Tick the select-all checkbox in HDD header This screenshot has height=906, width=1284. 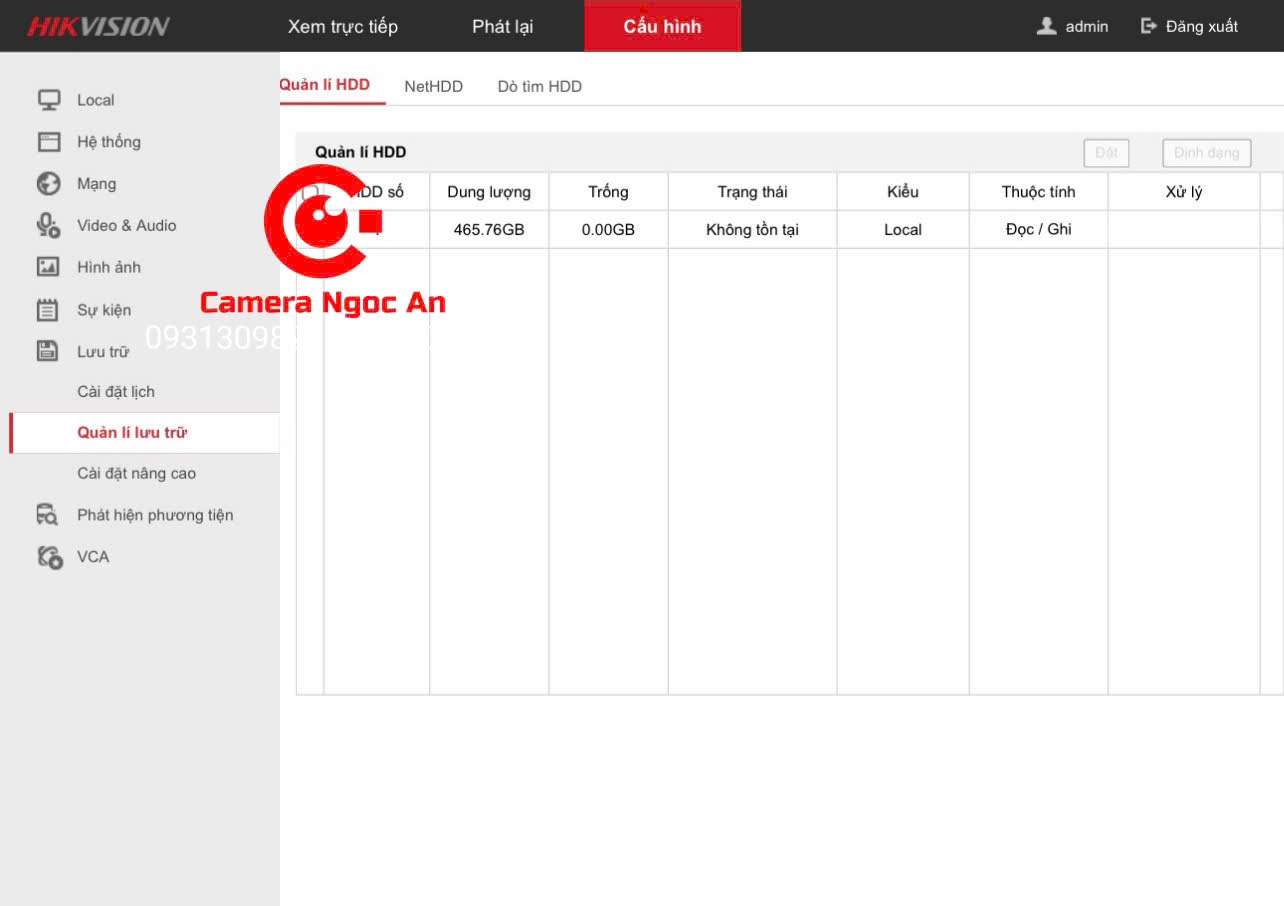pos(311,192)
